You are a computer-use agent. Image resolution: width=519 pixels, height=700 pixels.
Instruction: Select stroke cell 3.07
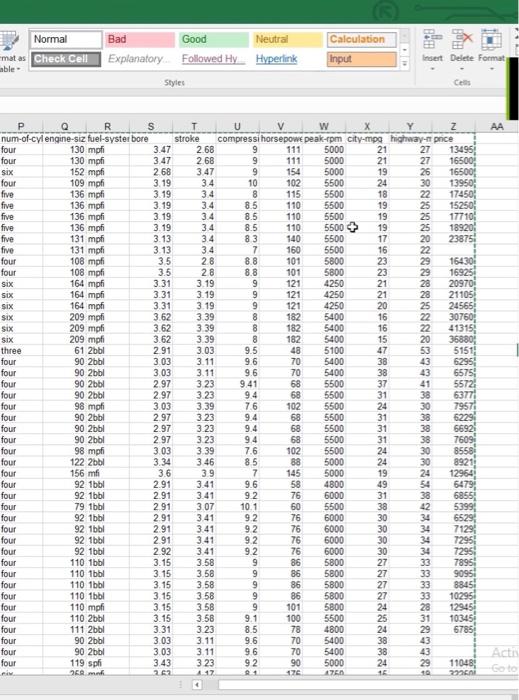click(x=194, y=507)
